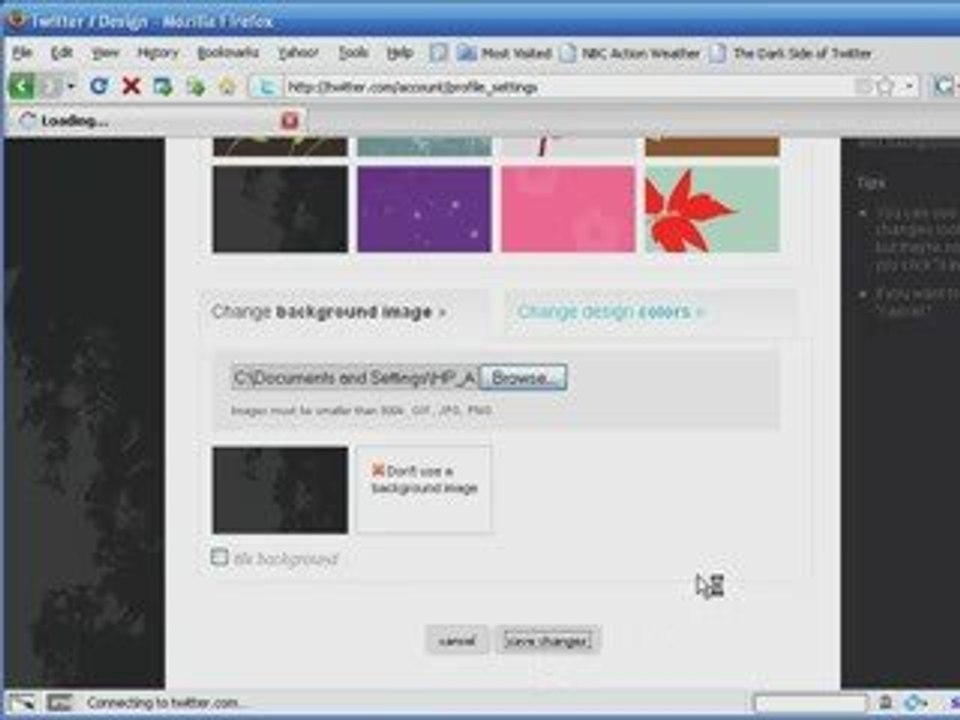Select the current dark background image preview
Viewport: 960px width, 720px height.
click(280, 490)
